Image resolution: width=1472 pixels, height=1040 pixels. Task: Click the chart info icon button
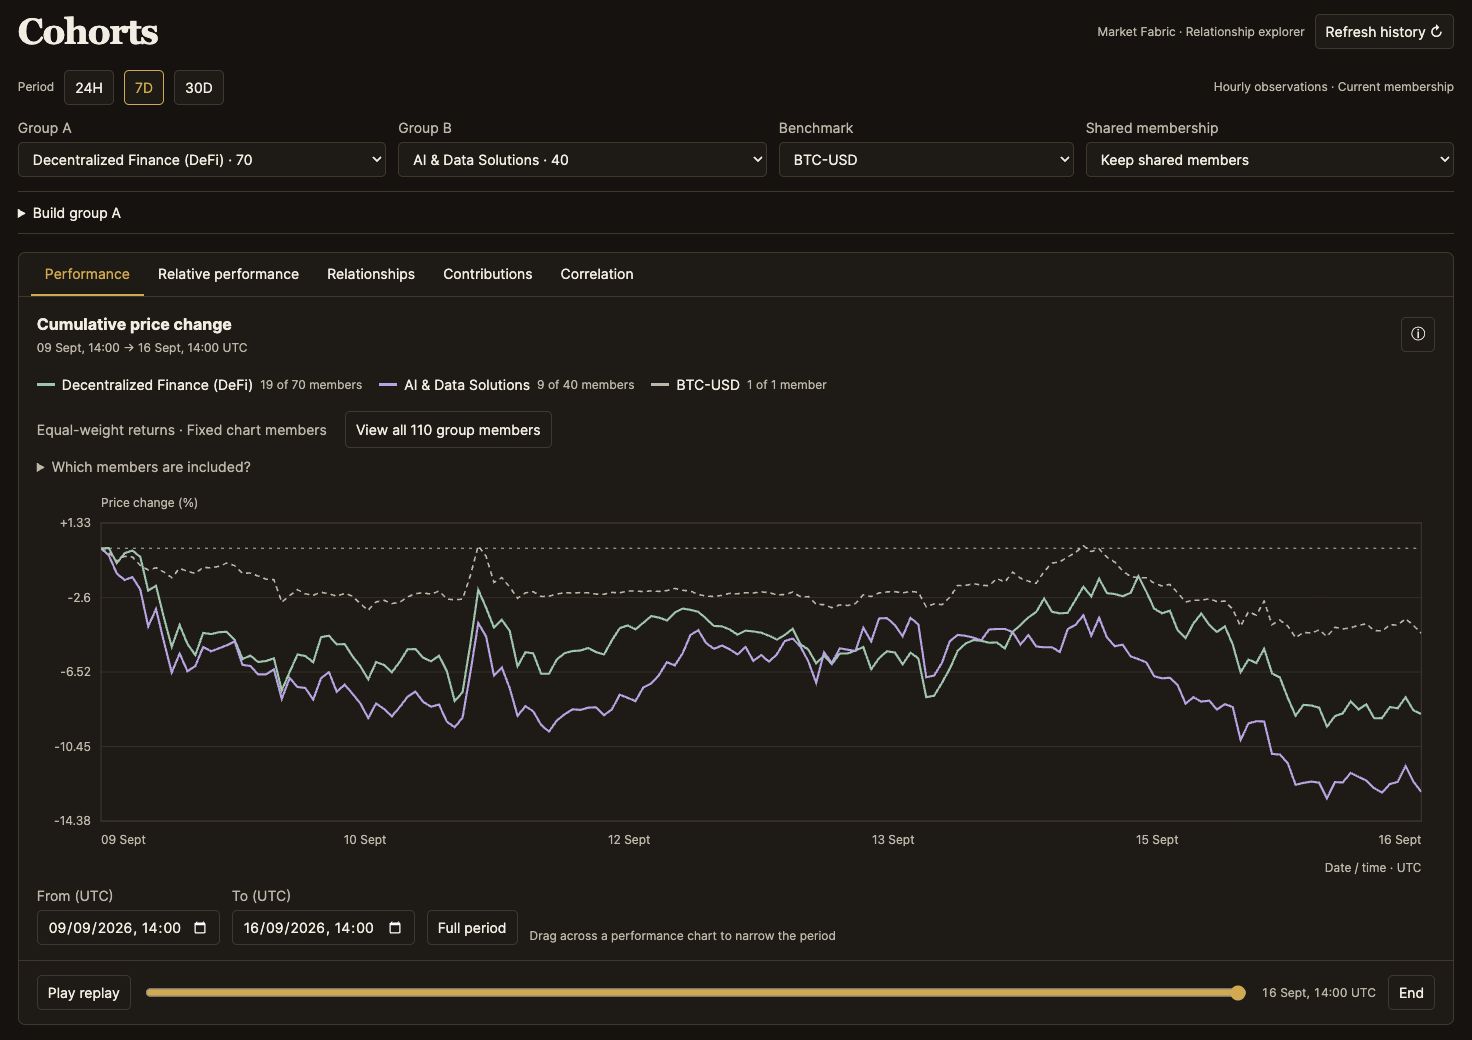click(x=1417, y=334)
